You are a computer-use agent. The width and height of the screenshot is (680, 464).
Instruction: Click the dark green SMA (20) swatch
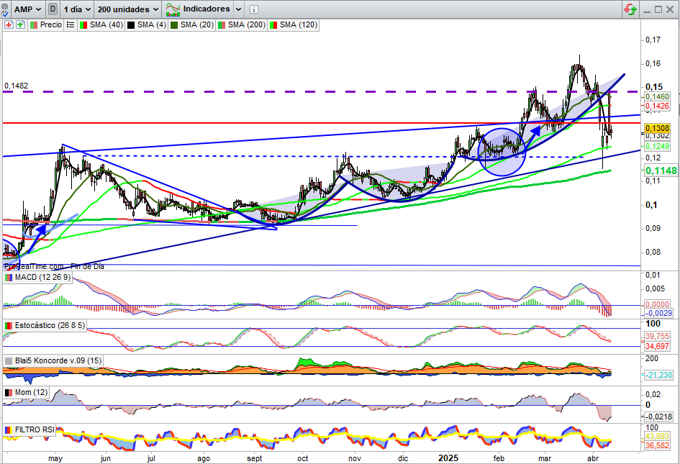[174, 25]
